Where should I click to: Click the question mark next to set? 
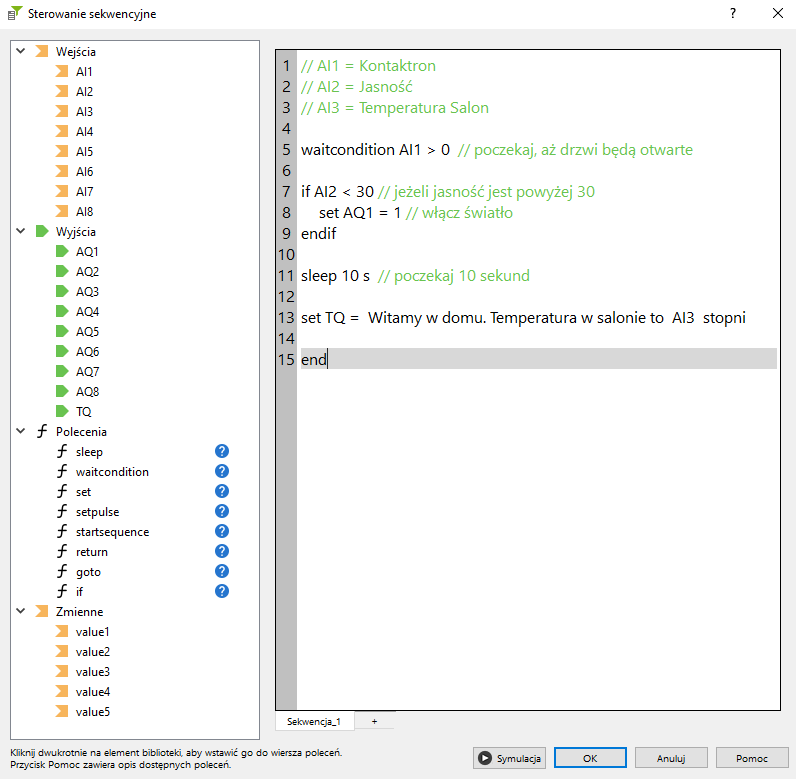click(x=222, y=491)
